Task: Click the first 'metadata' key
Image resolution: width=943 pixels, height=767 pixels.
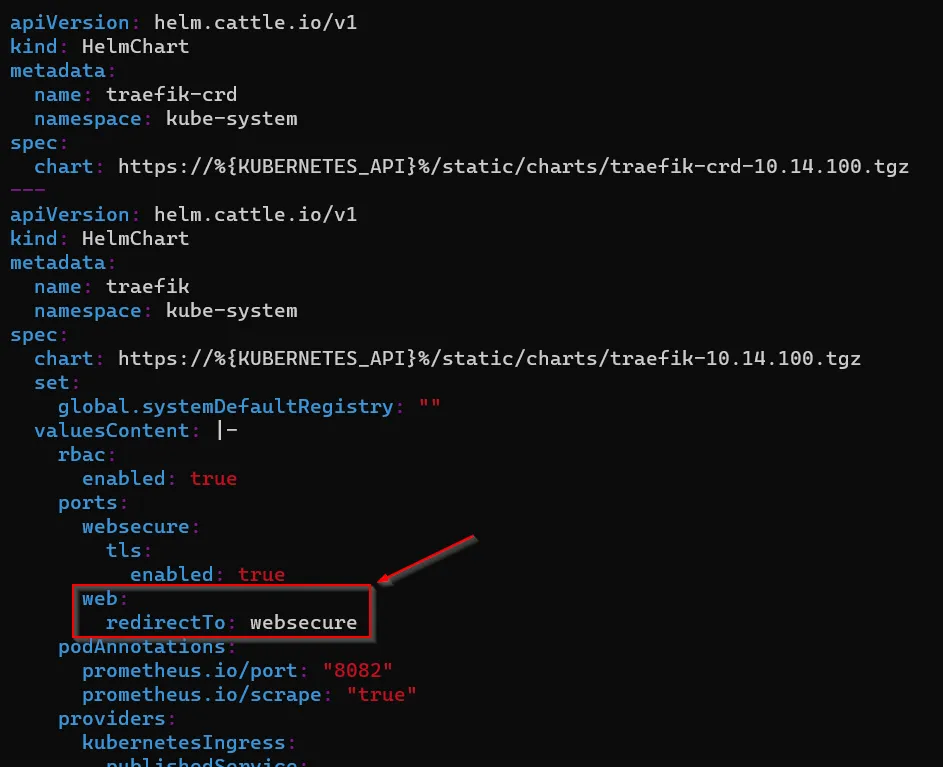Action: point(58,70)
